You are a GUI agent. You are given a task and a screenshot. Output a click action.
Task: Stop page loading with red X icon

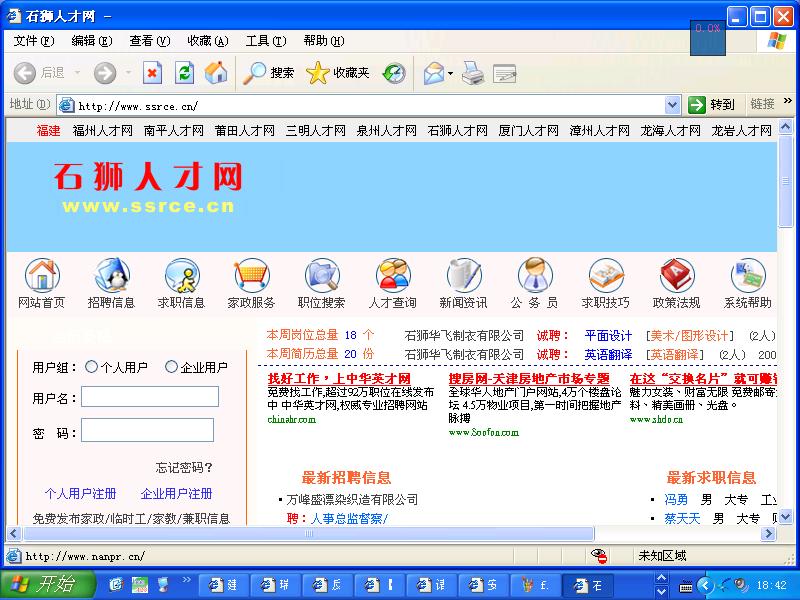coord(152,73)
